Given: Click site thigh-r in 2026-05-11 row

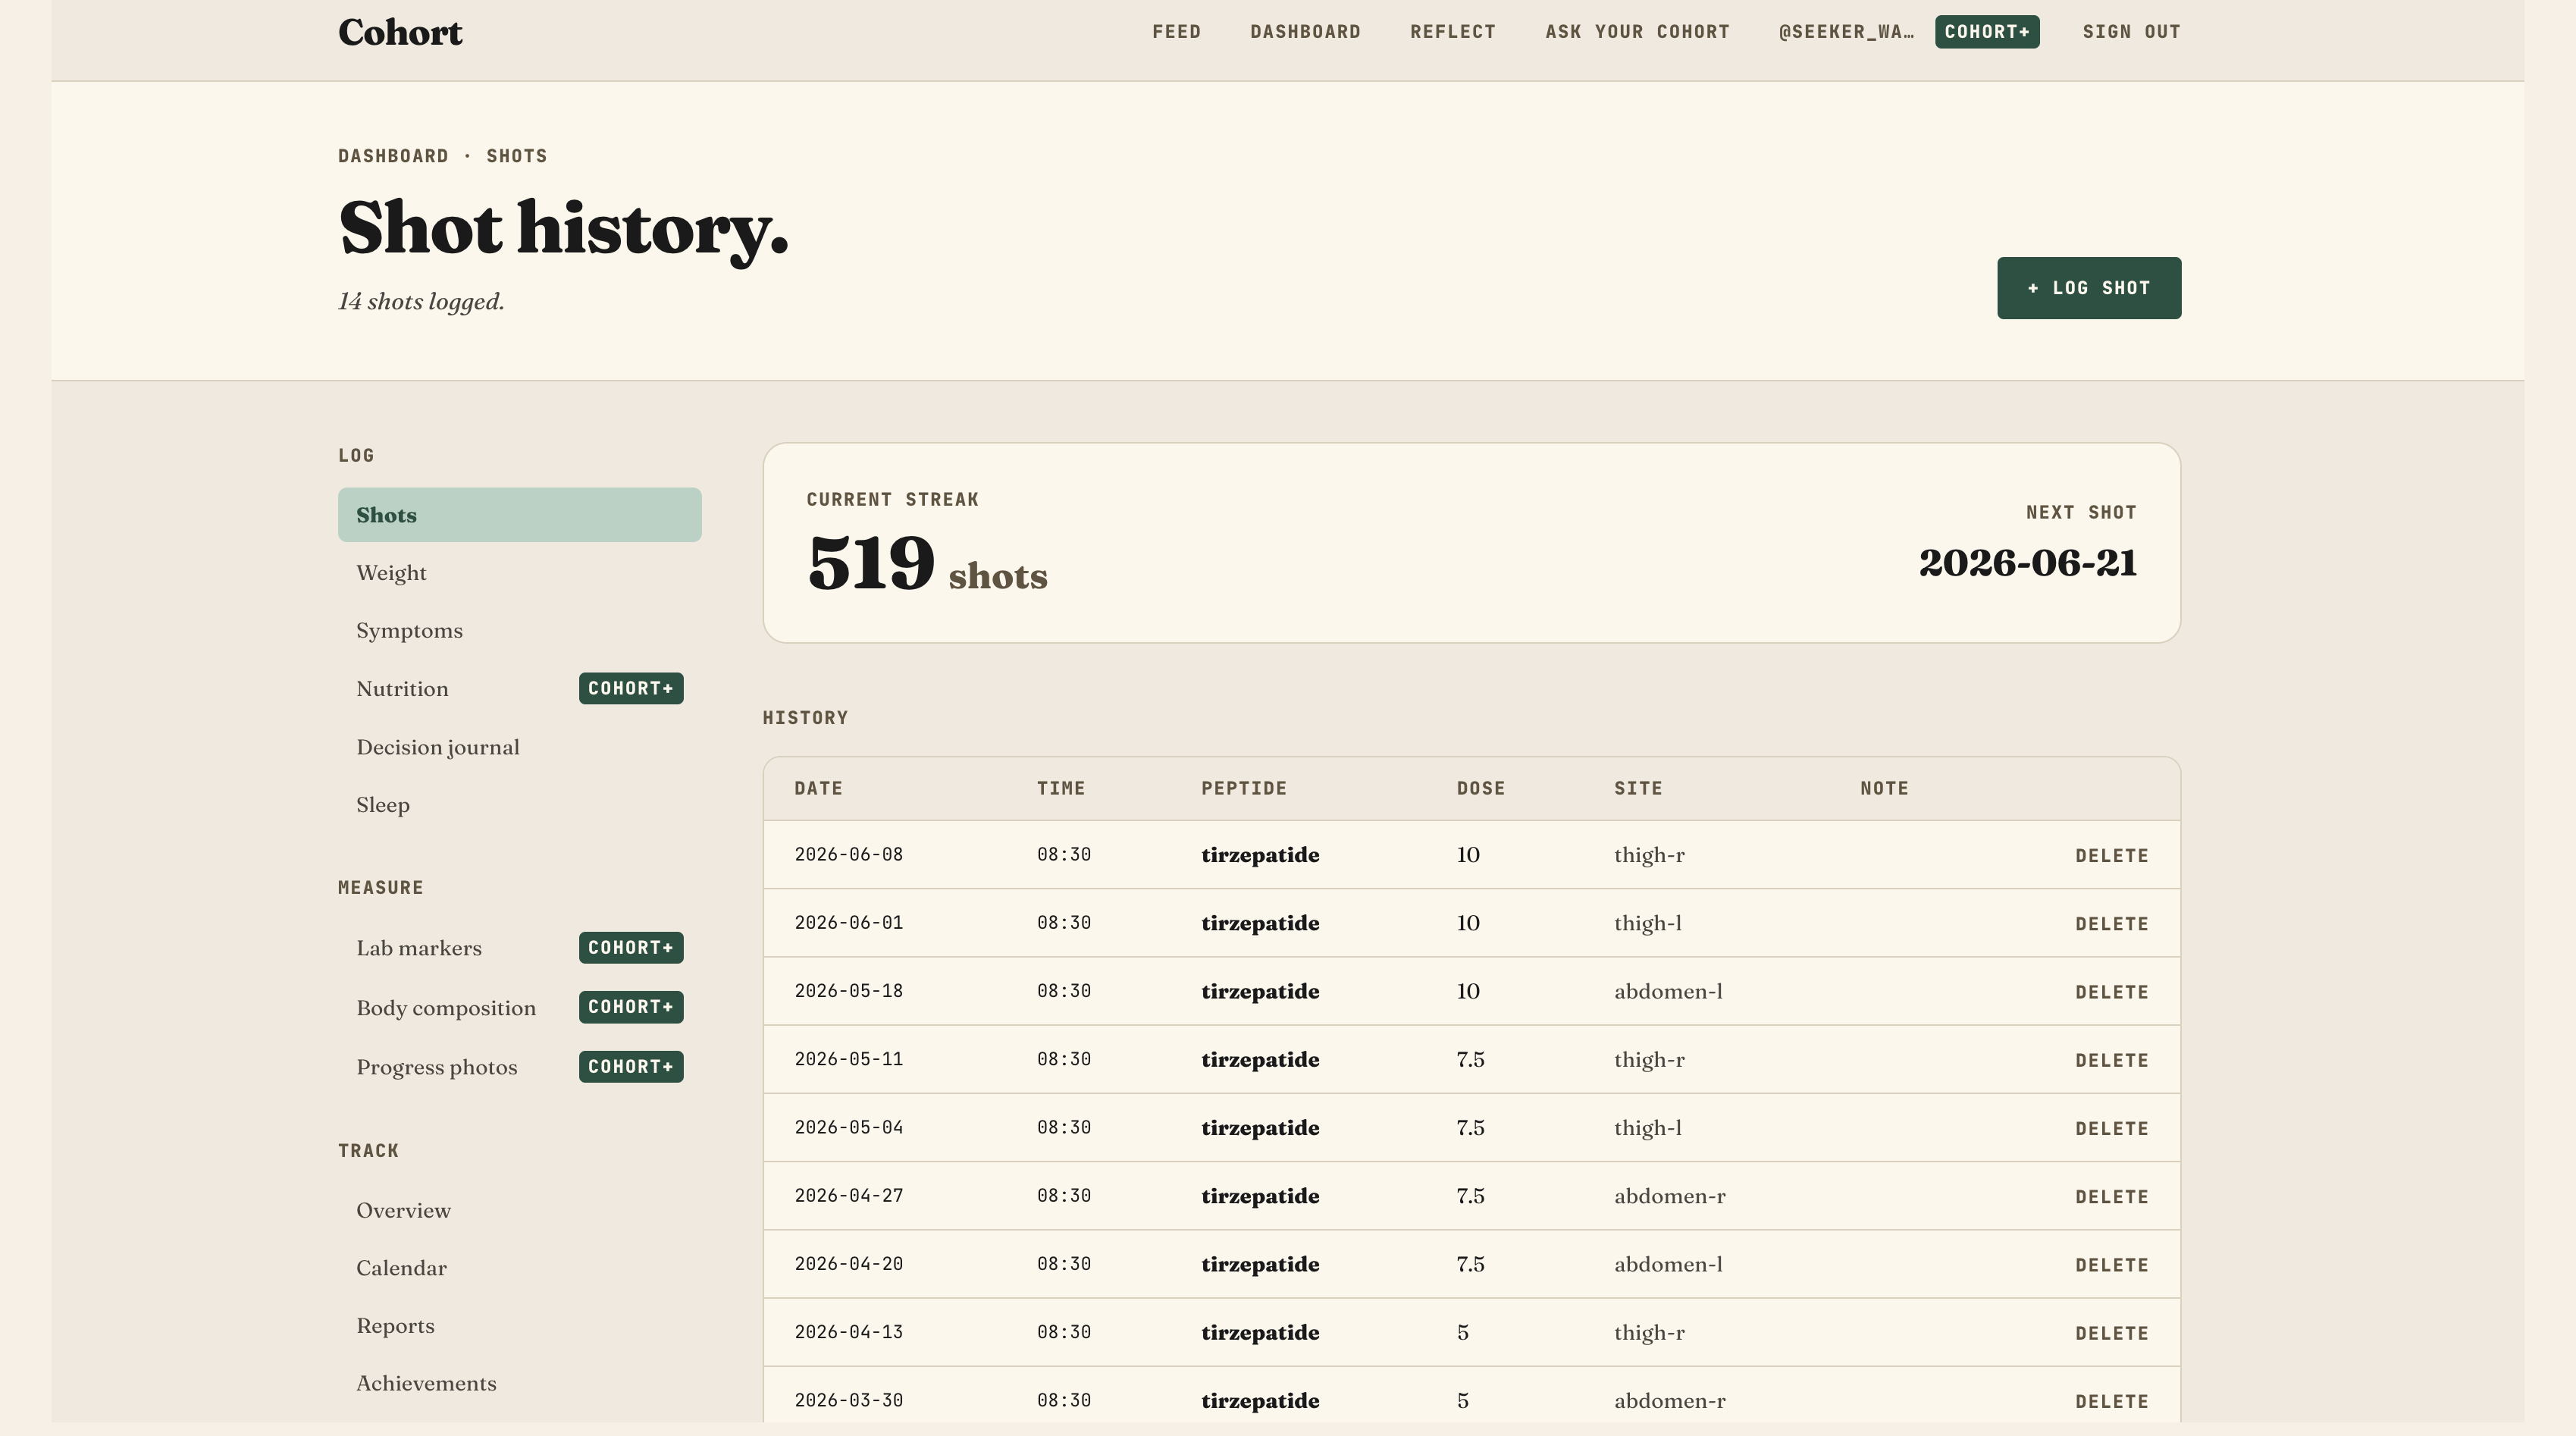Looking at the screenshot, I should [1649, 1059].
